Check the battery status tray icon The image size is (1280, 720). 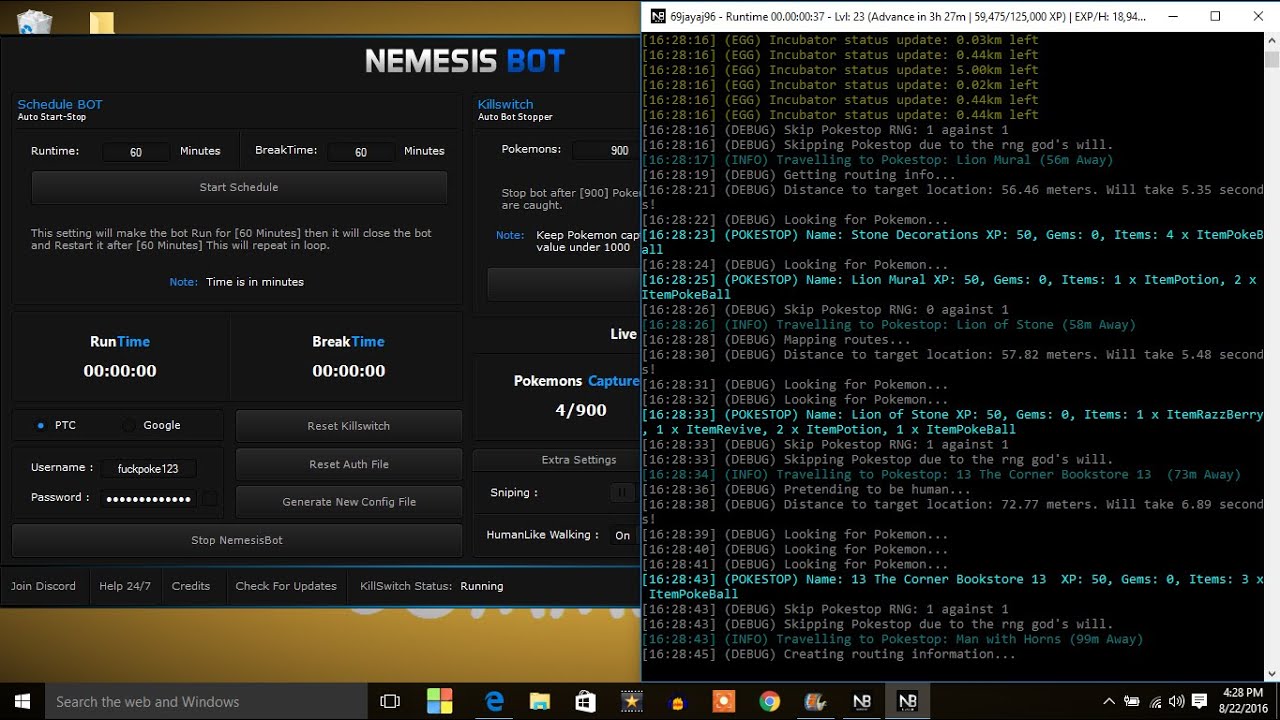pyautogui.click(x=1132, y=702)
